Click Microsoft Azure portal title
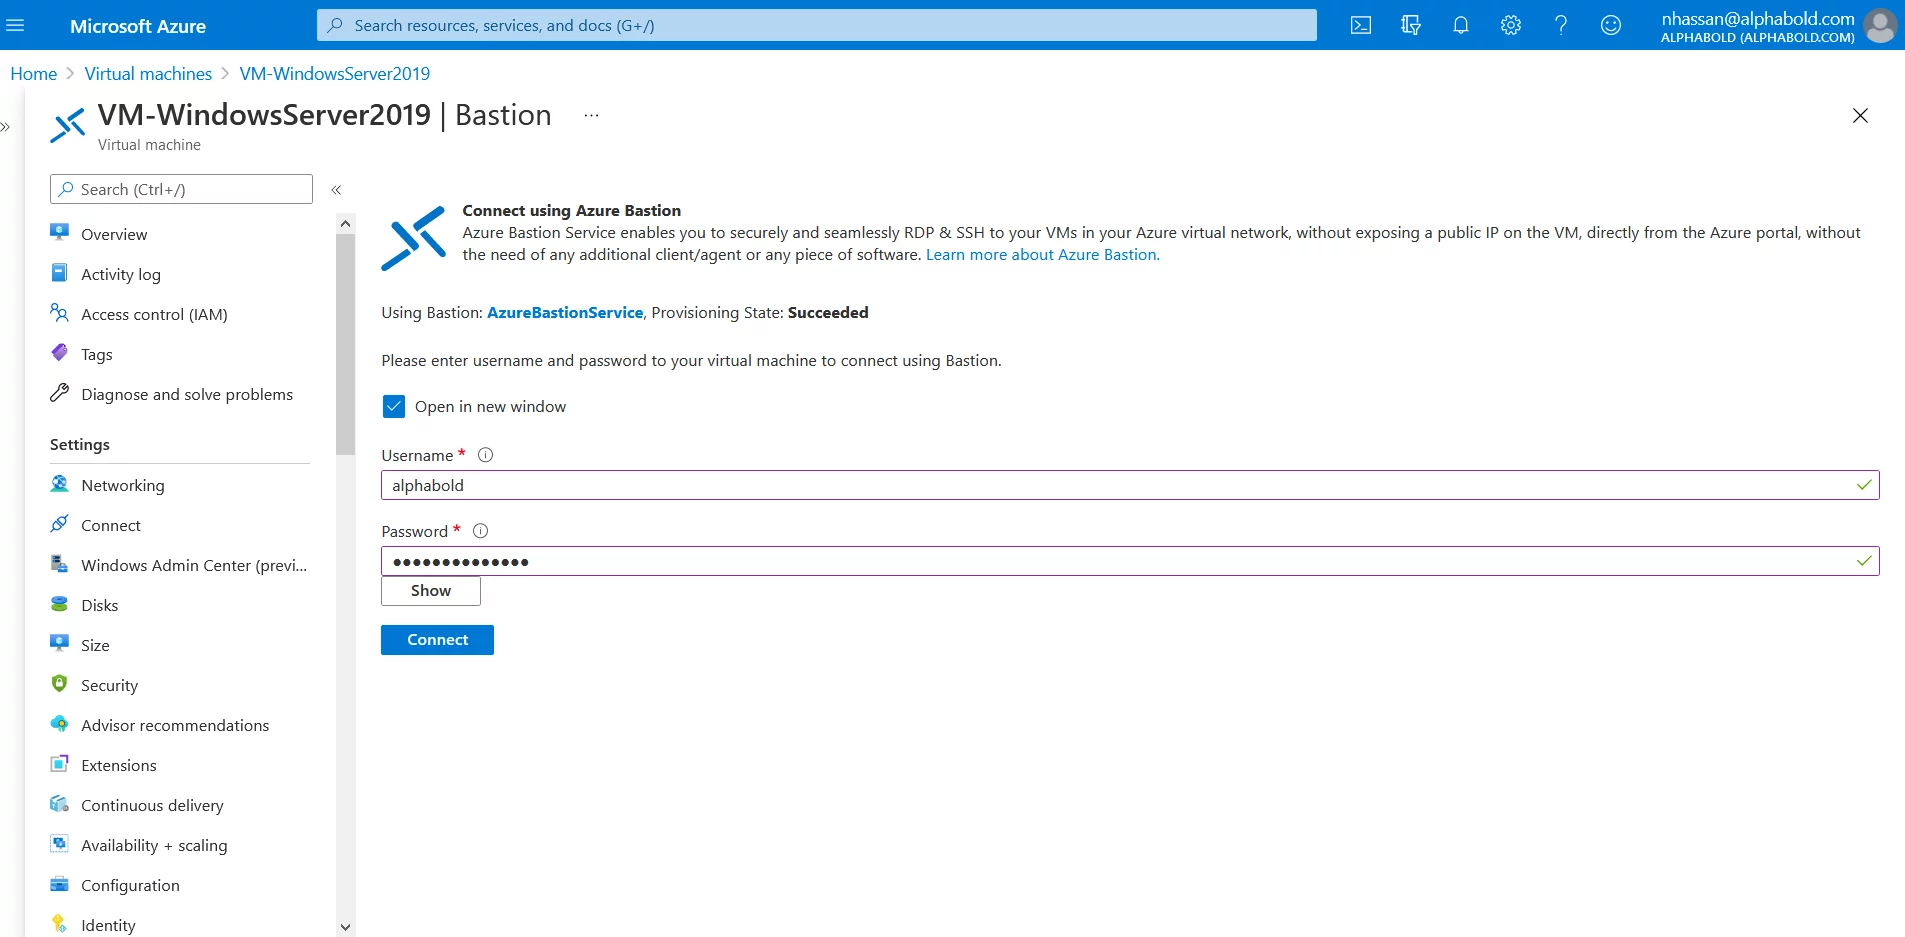 pyautogui.click(x=138, y=26)
